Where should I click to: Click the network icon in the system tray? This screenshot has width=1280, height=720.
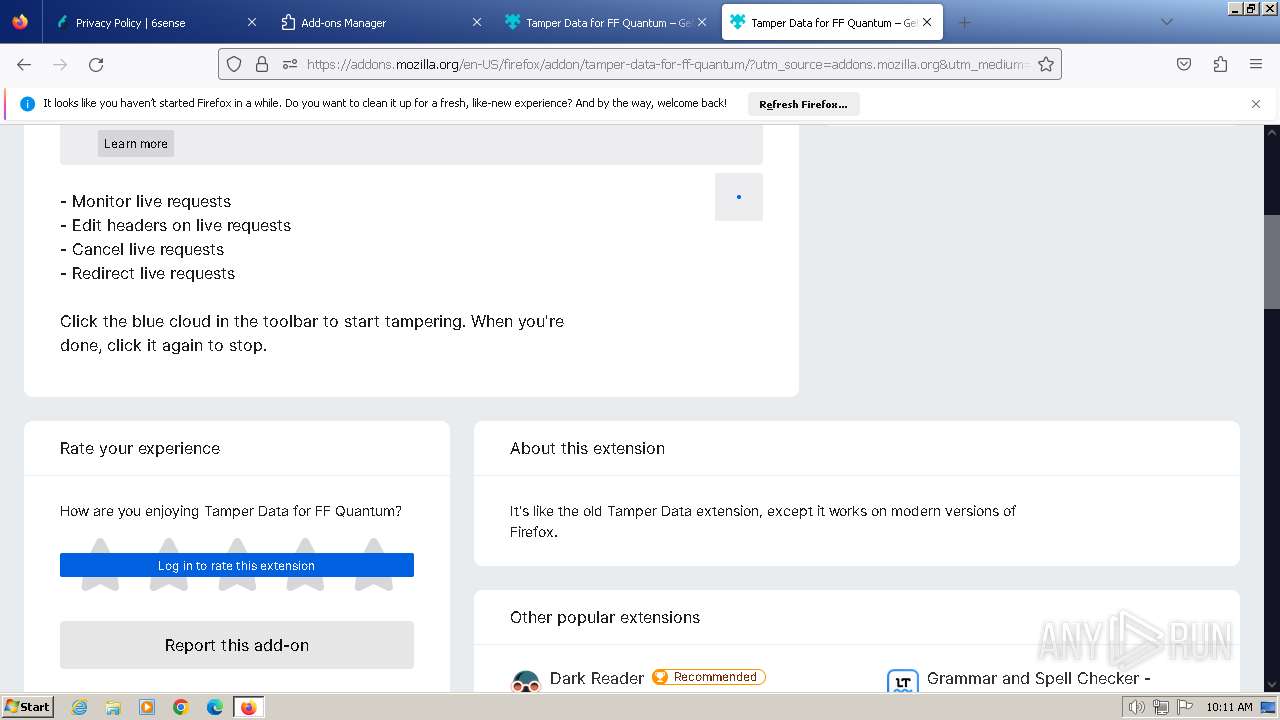(x=1161, y=707)
